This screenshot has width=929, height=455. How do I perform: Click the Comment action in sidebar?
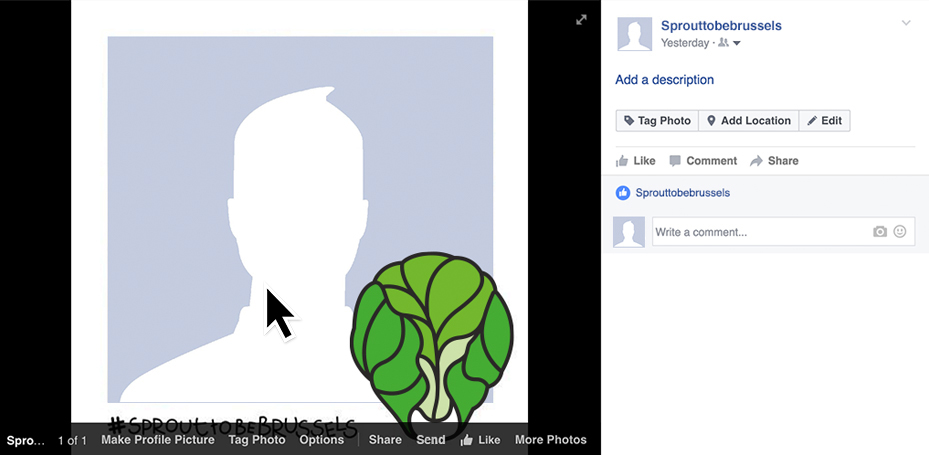click(x=703, y=161)
